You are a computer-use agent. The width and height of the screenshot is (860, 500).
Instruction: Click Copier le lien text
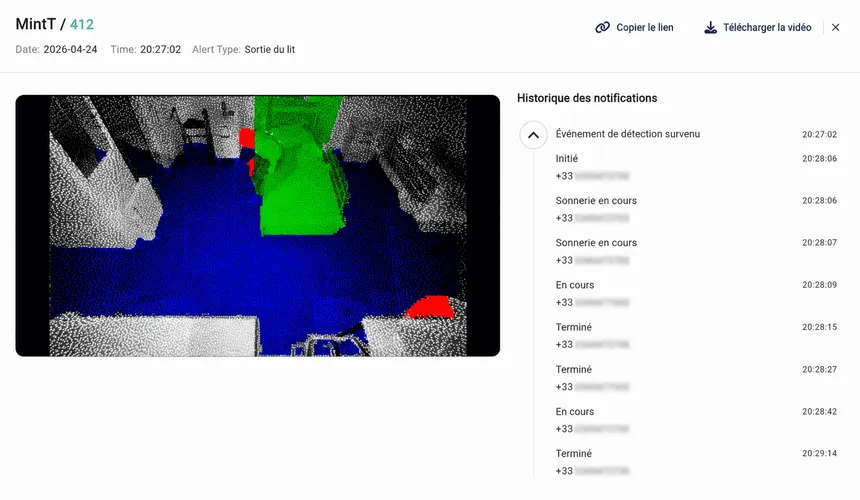(x=644, y=27)
